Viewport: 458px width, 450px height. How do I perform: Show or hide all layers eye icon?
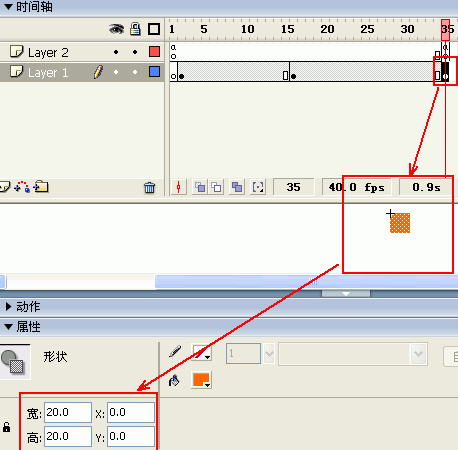click(x=116, y=29)
